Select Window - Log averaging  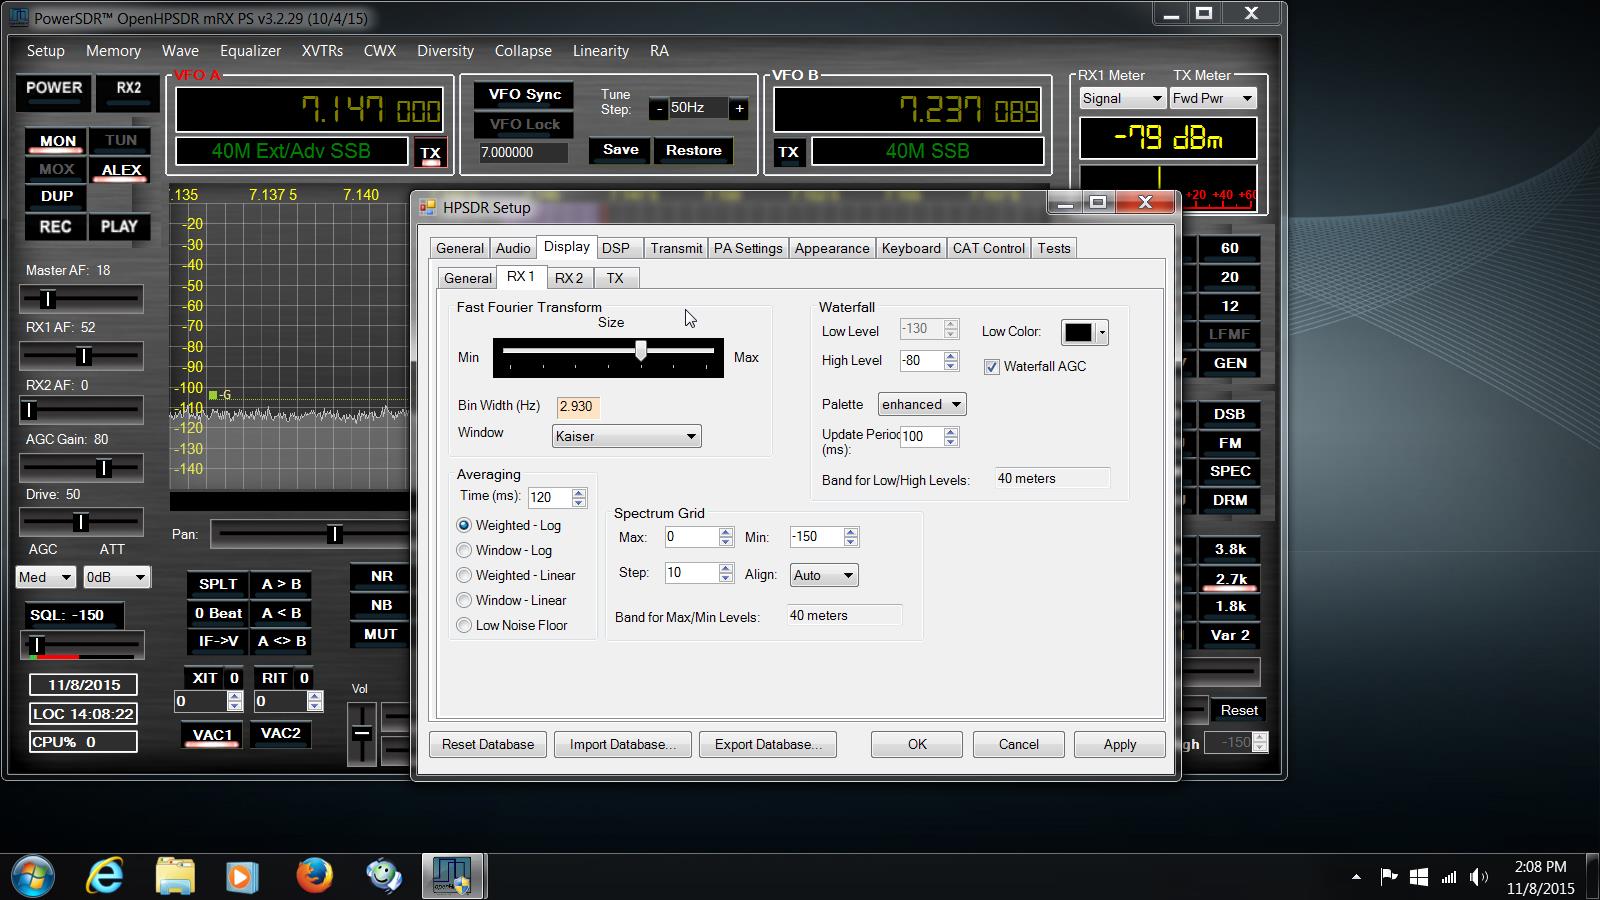click(x=464, y=550)
